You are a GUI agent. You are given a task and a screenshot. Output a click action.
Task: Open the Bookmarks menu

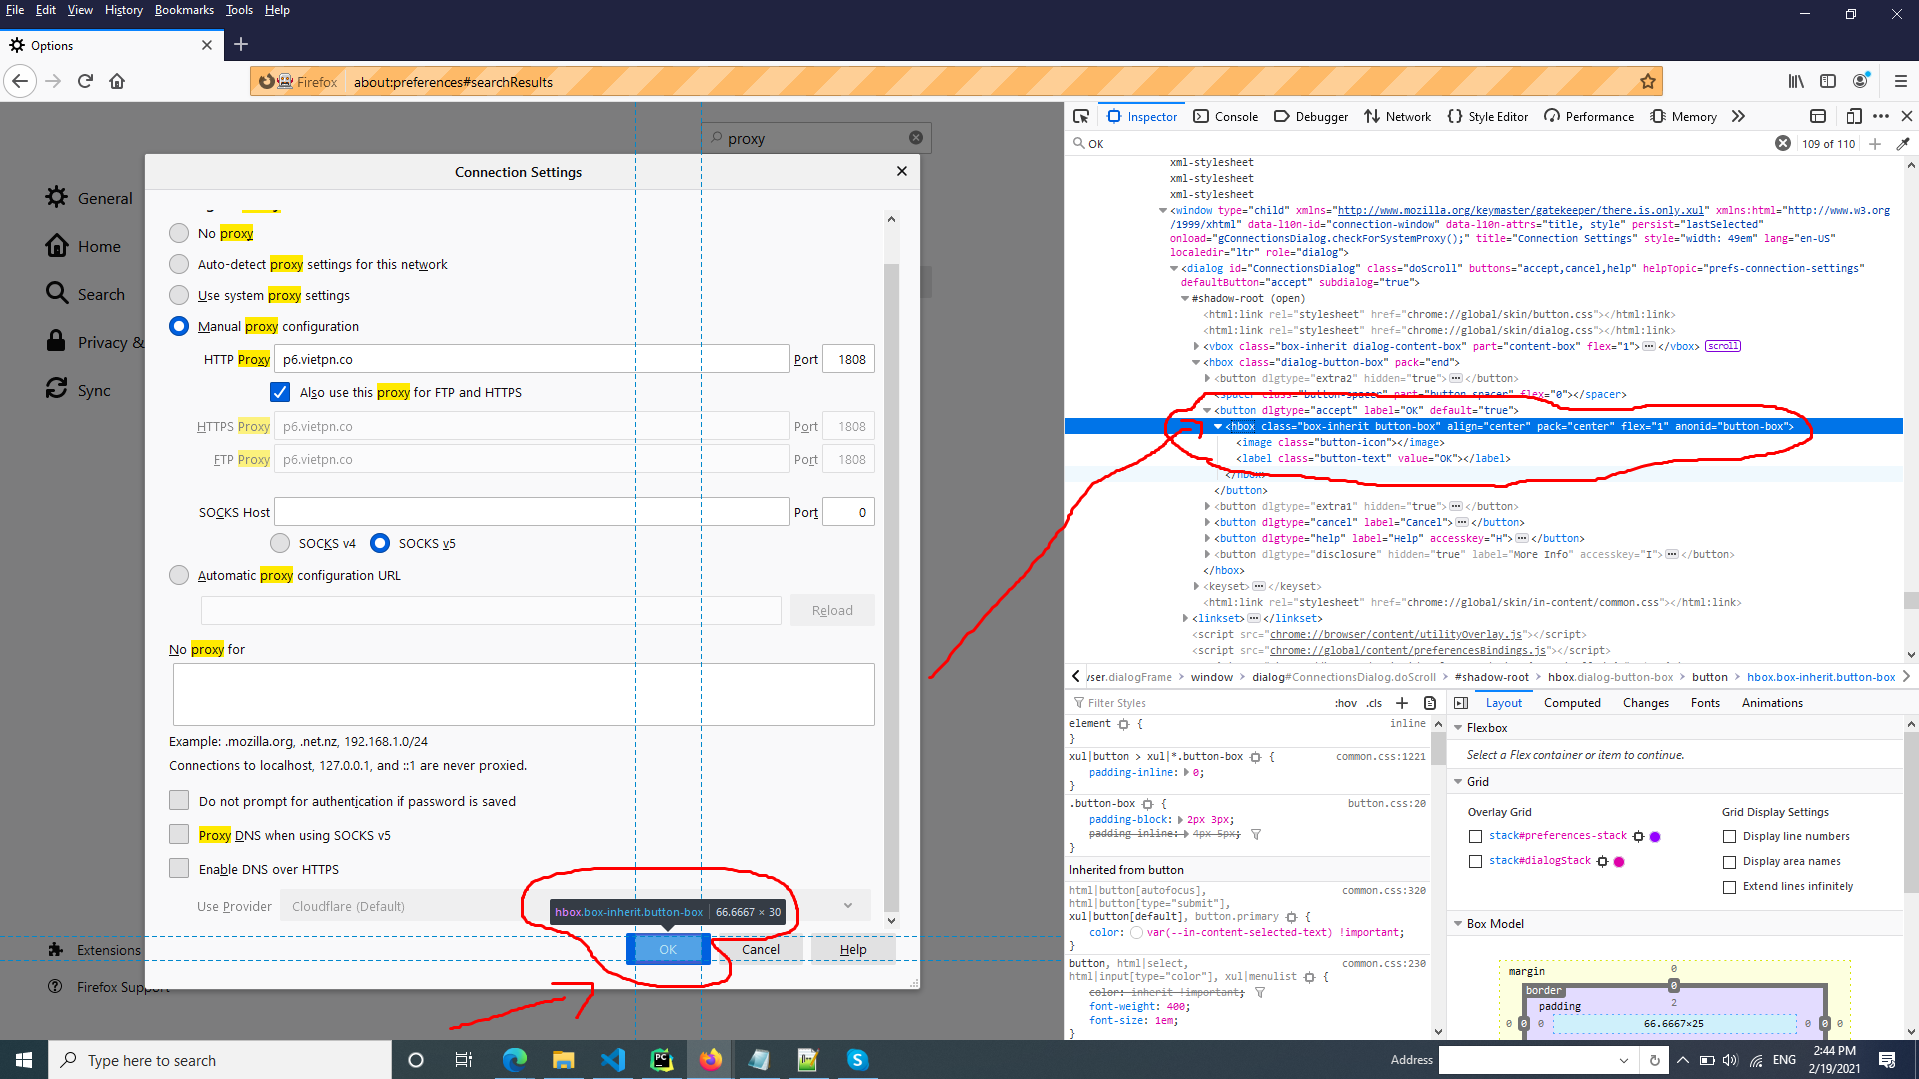click(184, 10)
